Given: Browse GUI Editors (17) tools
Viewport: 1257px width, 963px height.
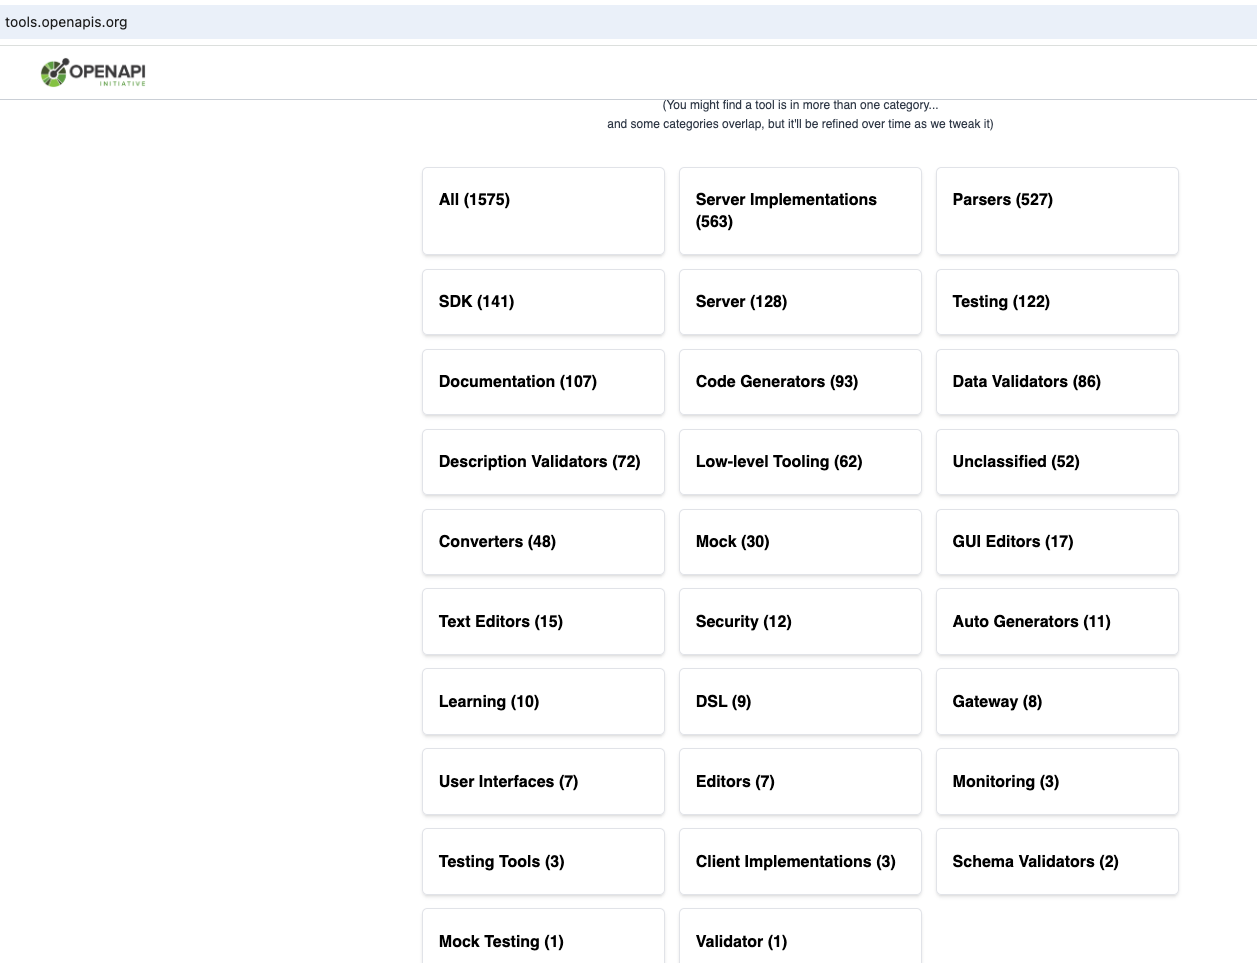Looking at the screenshot, I should pyautogui.click(x=1057, y=542).
